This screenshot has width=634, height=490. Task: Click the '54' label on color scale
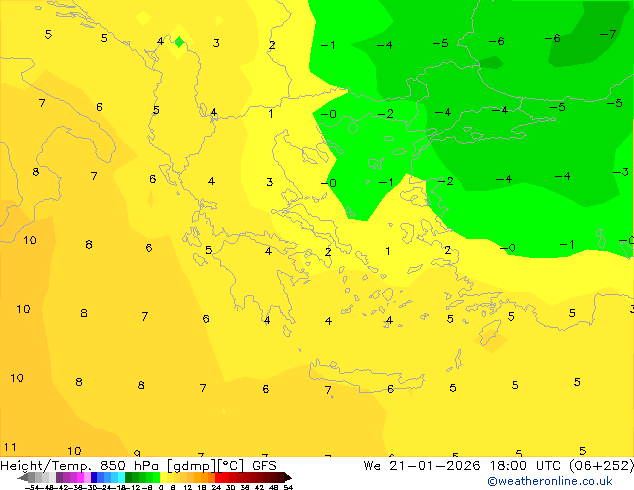click(x=288, y=487)
